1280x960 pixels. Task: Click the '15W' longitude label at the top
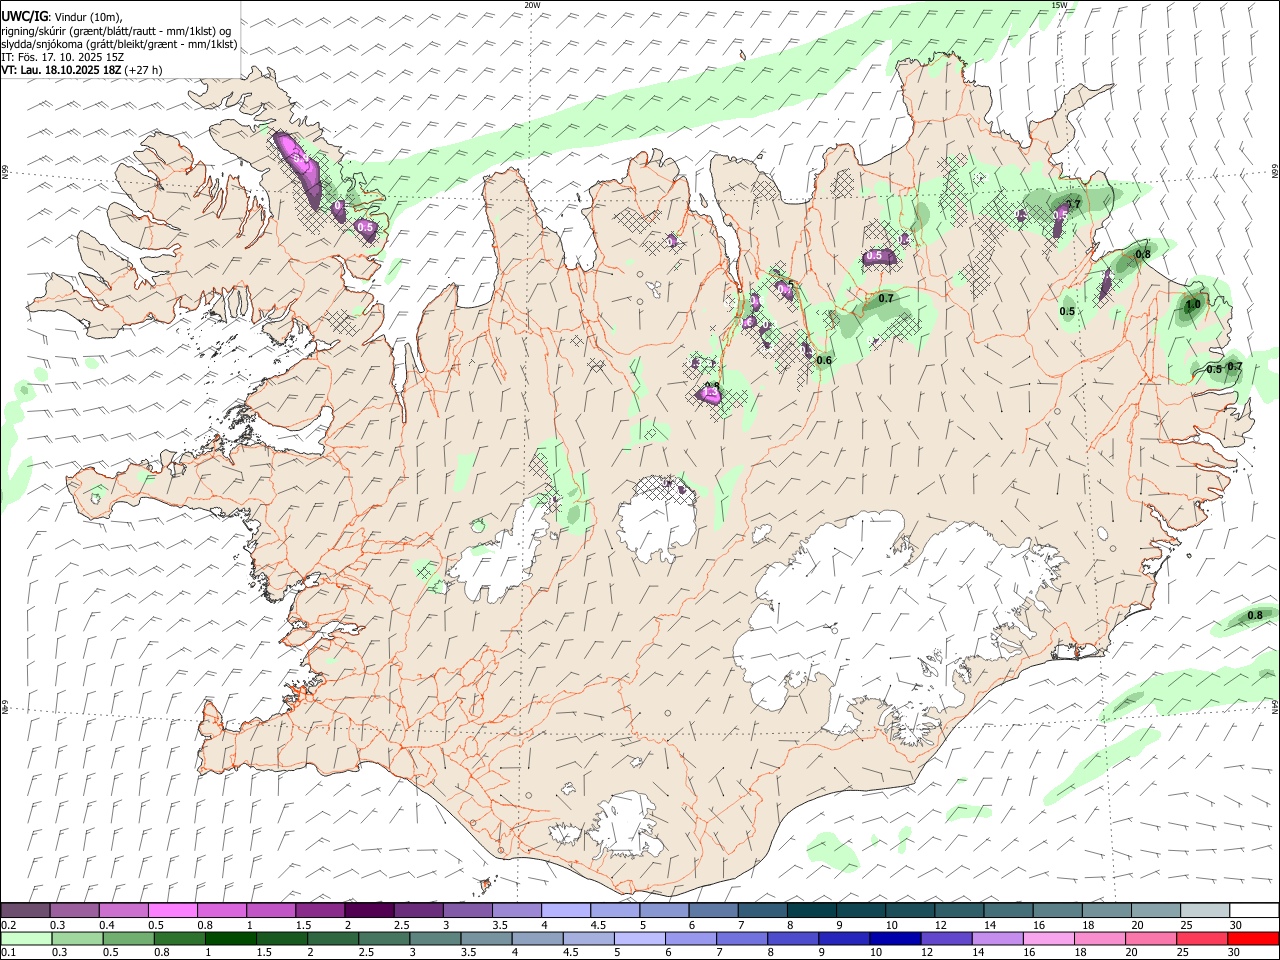pyautogui.click(x=1059, y=5)
